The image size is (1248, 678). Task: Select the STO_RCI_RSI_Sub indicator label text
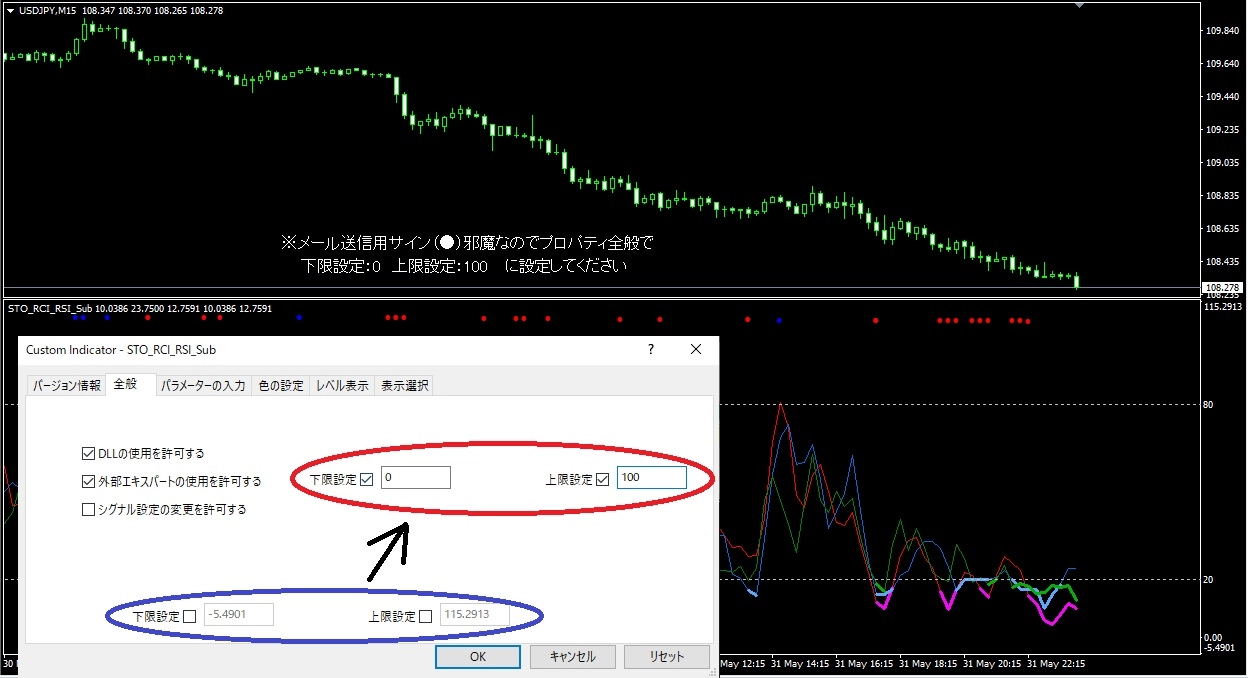pos(48,309)
